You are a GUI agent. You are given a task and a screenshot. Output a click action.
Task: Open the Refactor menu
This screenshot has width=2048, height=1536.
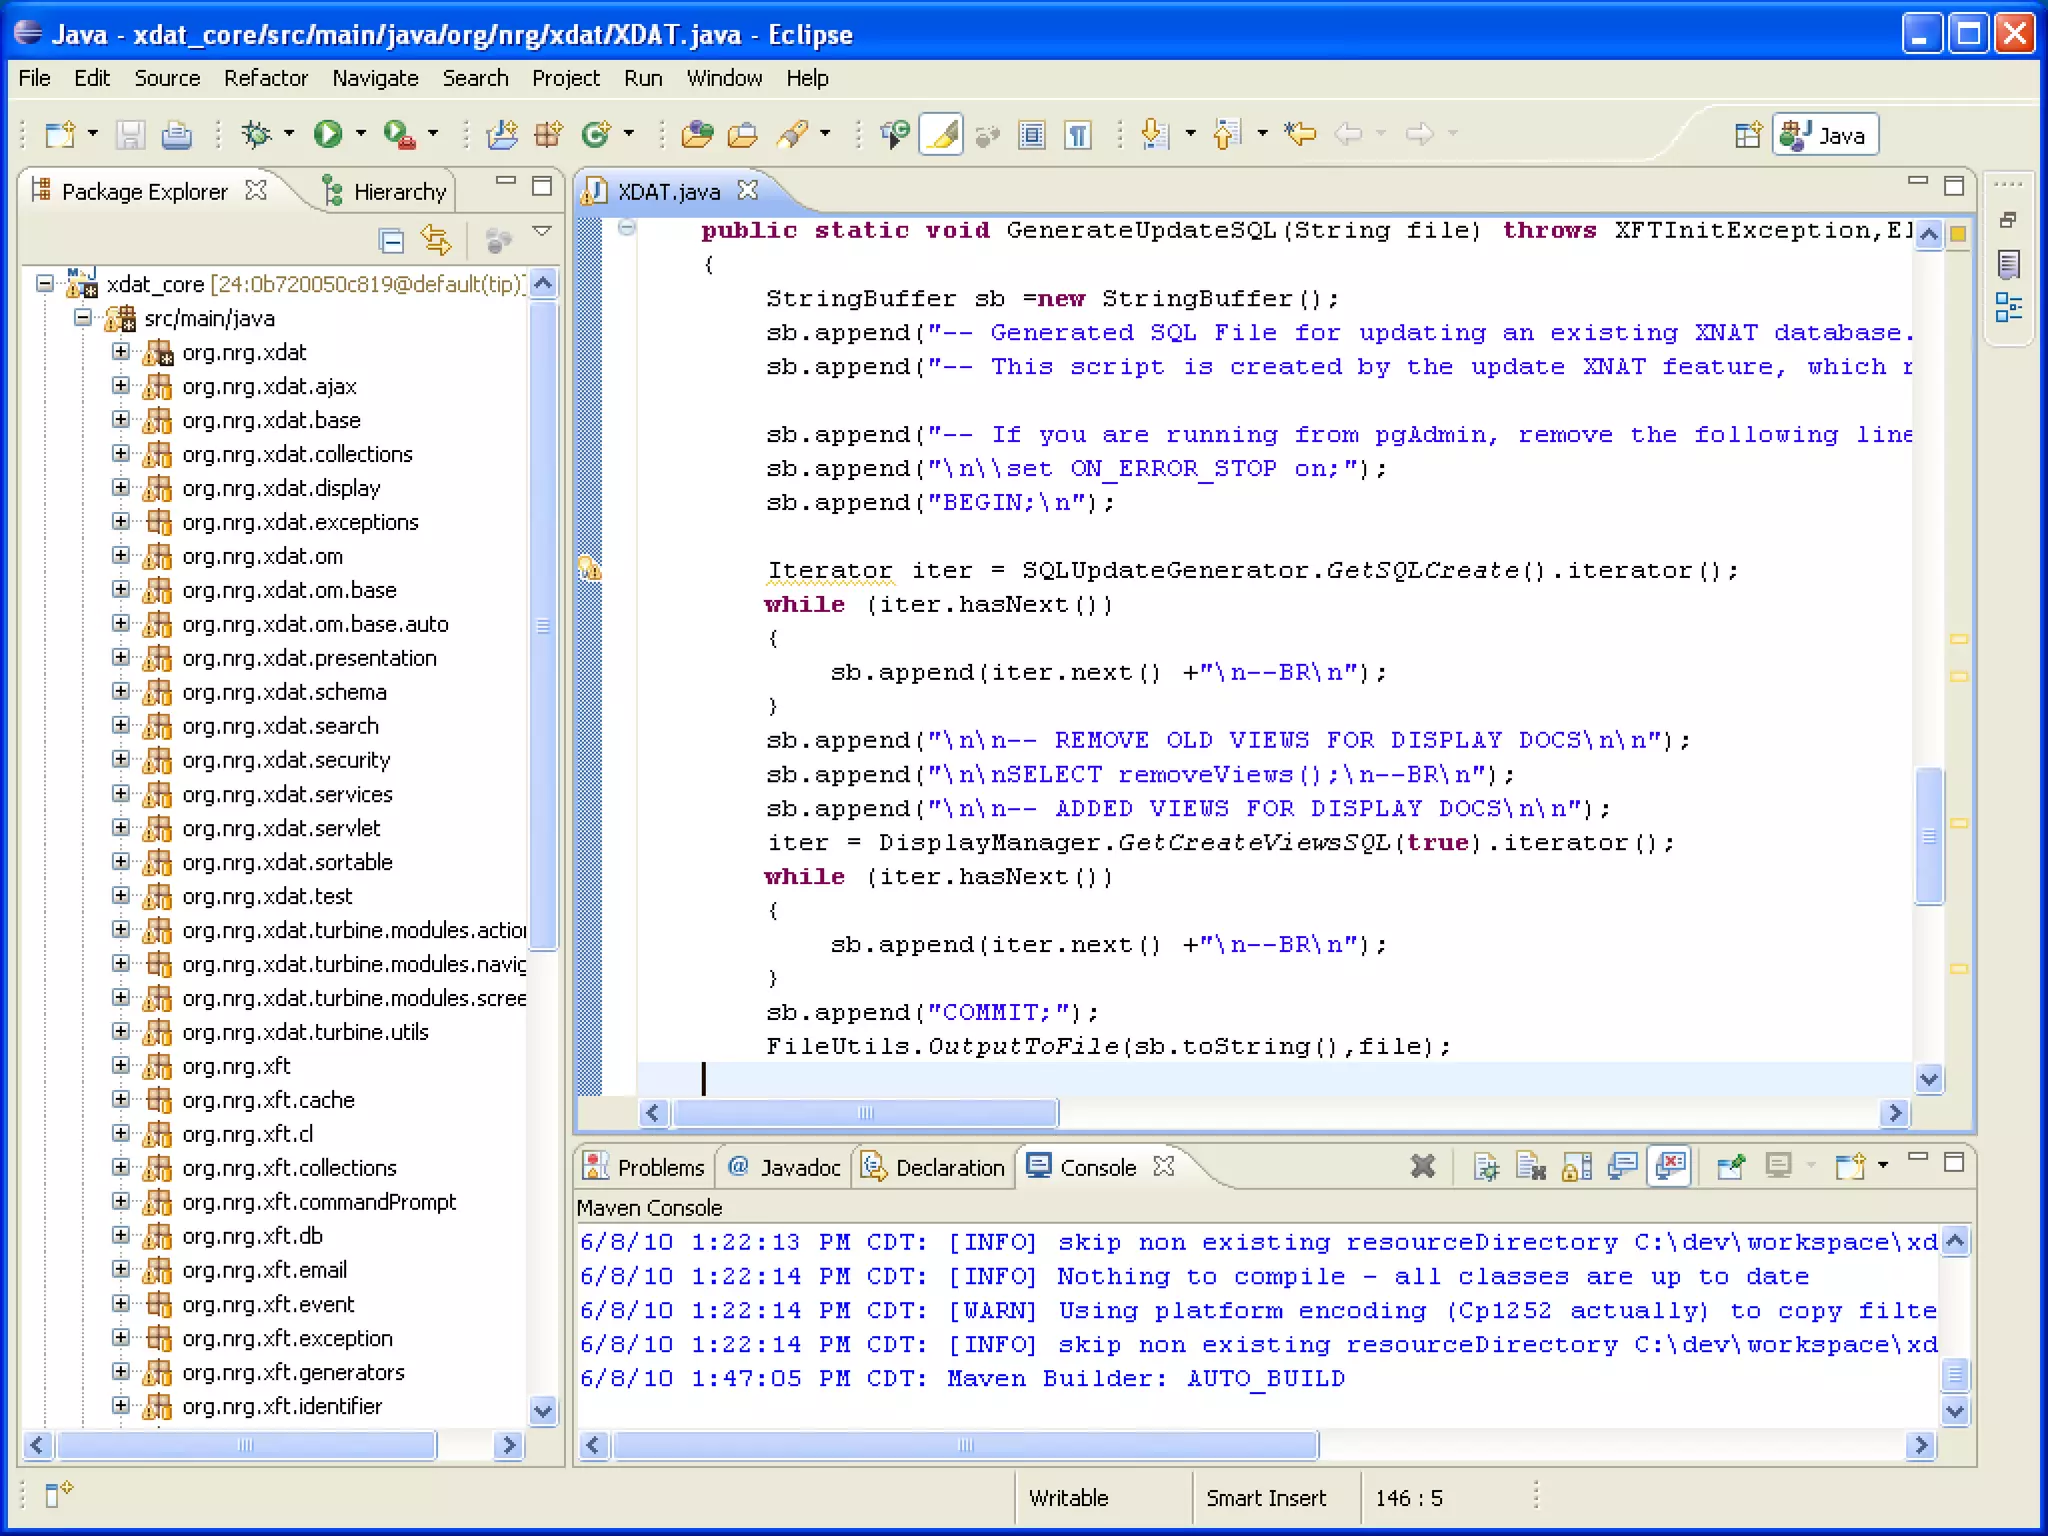(265, 78)
